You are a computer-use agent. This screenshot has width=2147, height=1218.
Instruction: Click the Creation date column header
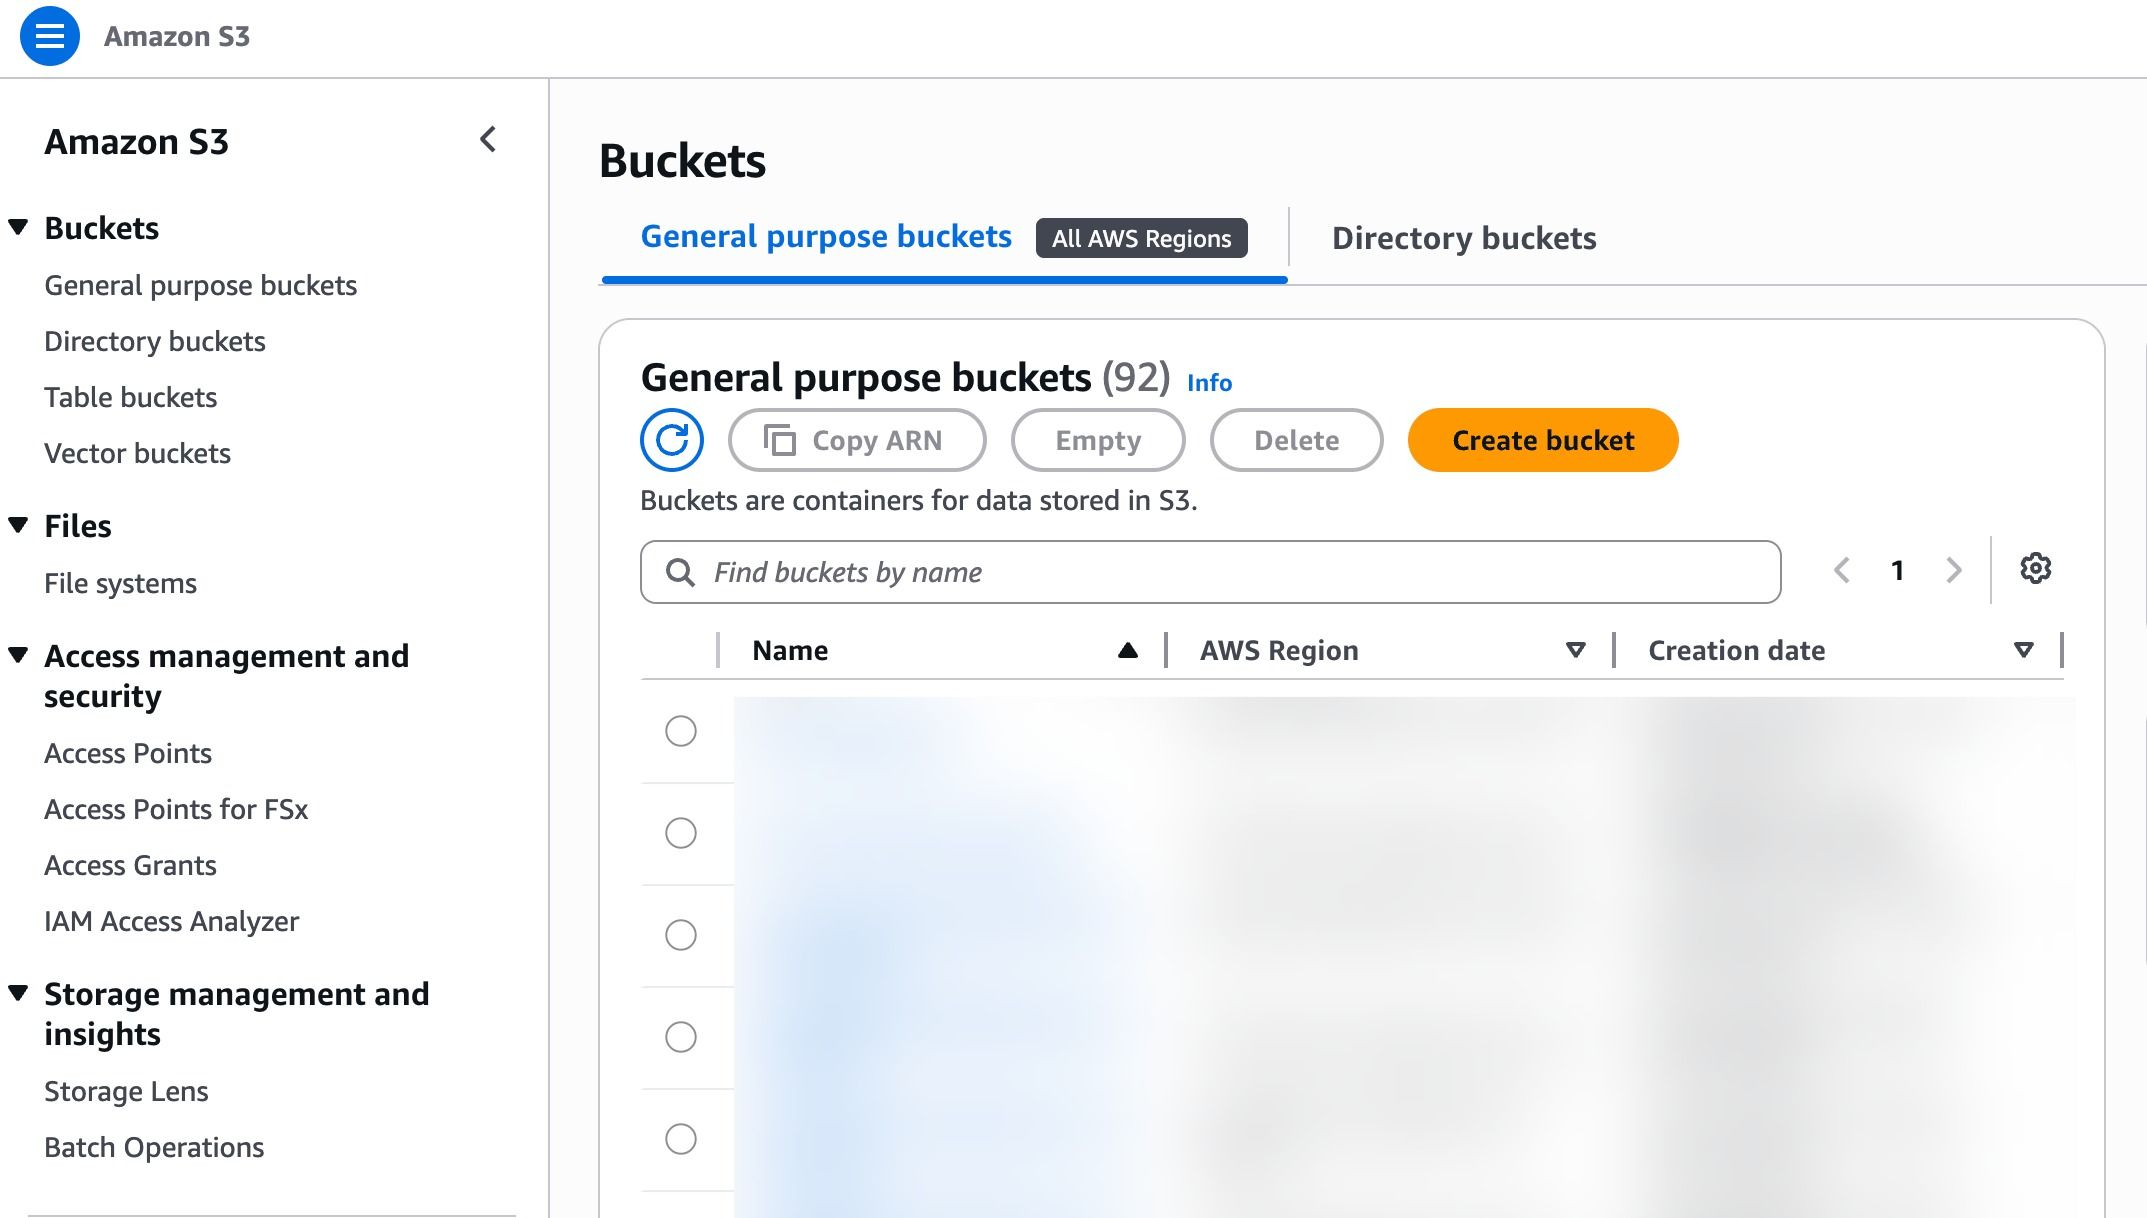click(x=1737, y=651)
